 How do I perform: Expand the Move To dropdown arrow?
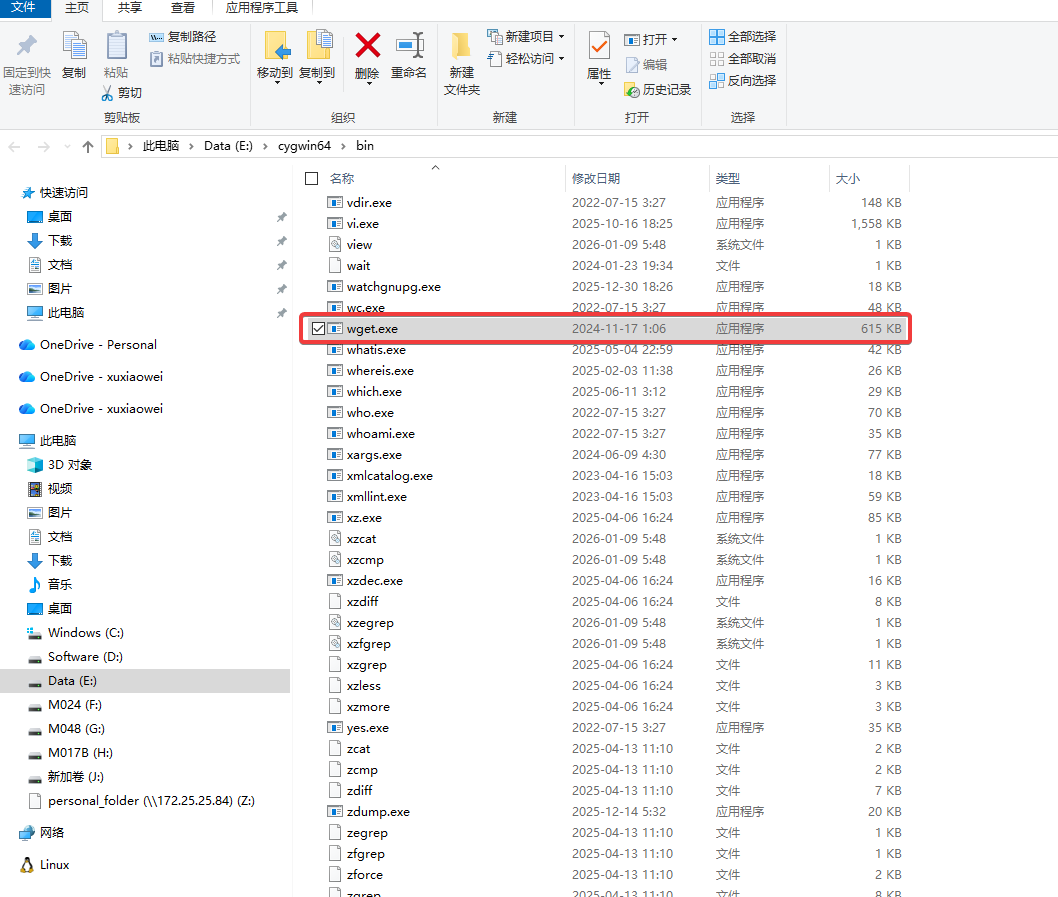pyautogui.click(x=275, y=82)
